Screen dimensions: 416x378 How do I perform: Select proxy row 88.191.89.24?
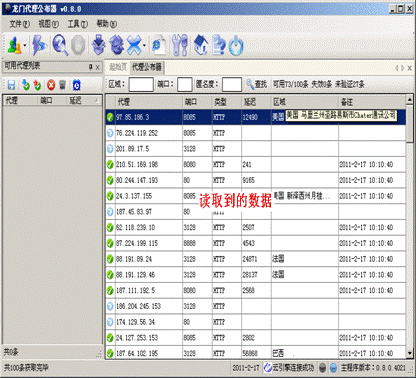click(x=256, y=259)
